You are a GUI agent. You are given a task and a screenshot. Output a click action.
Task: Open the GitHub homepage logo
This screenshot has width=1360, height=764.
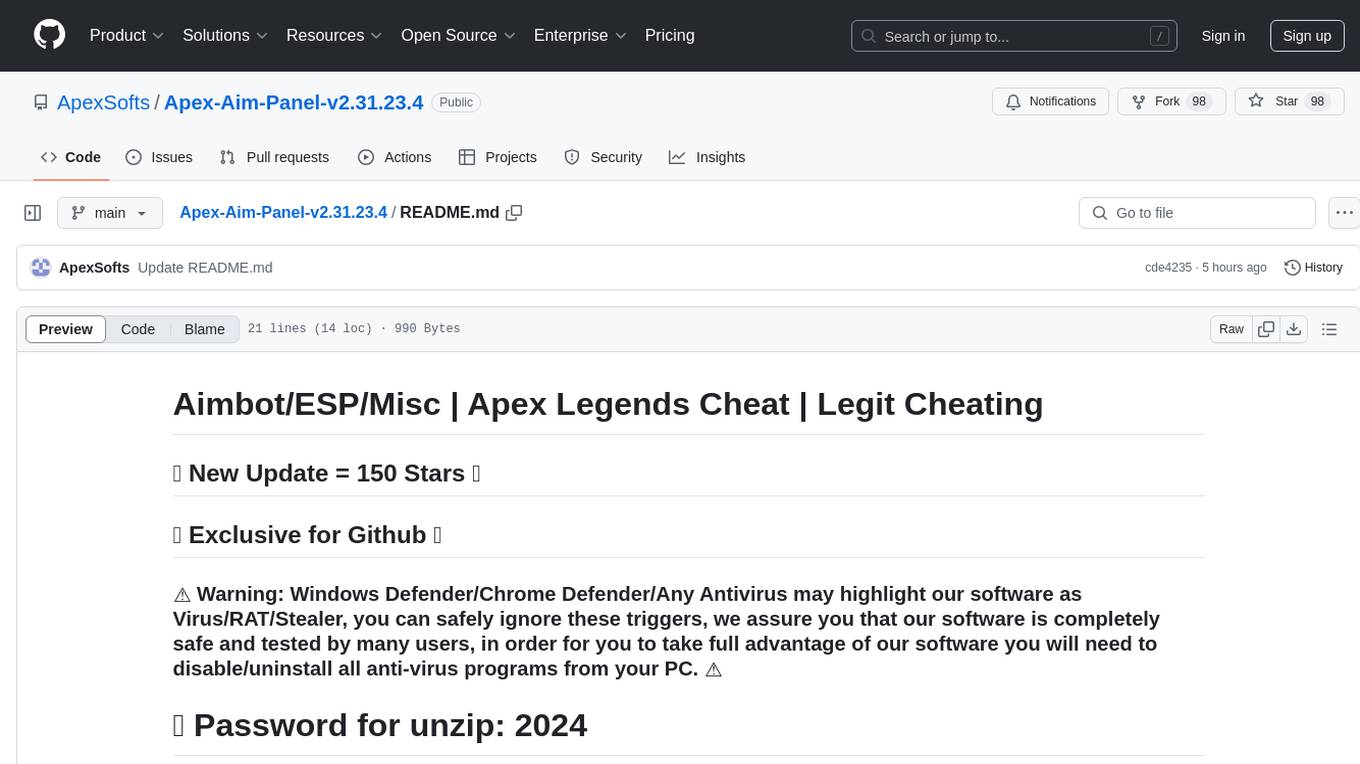tap(49, 35)
